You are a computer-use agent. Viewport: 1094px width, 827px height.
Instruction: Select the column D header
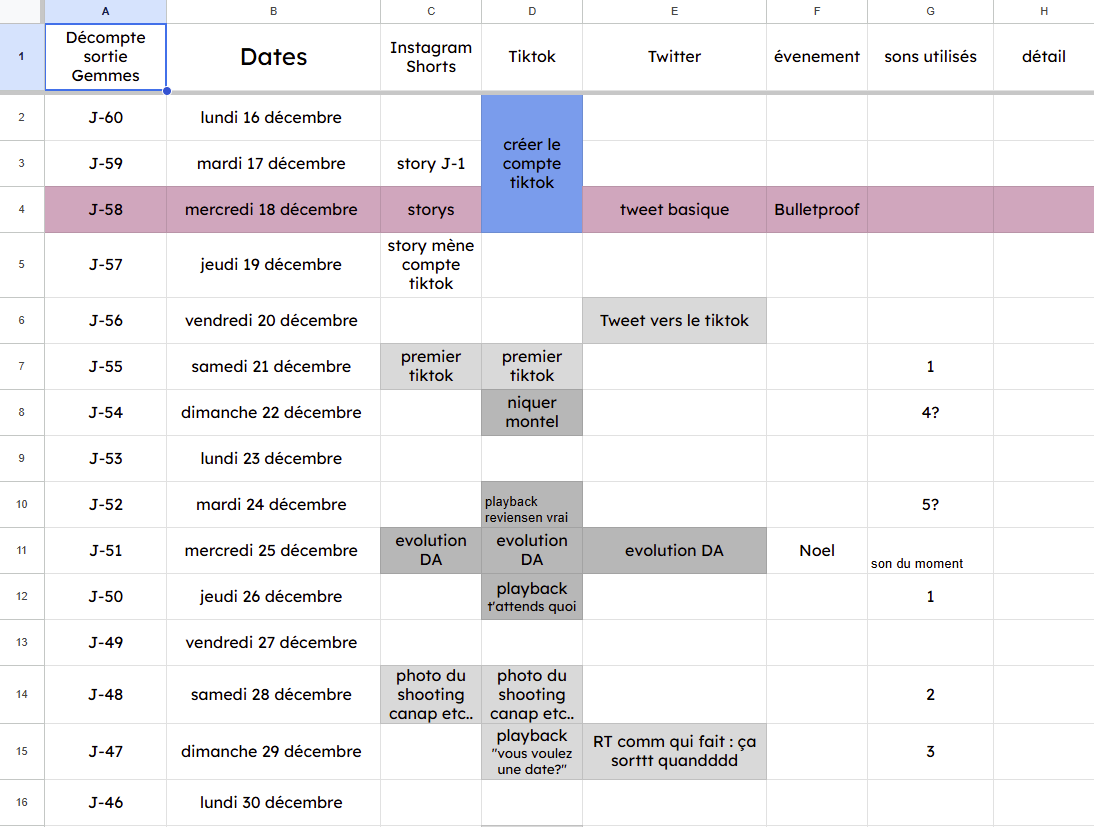[x=531, y=11]
